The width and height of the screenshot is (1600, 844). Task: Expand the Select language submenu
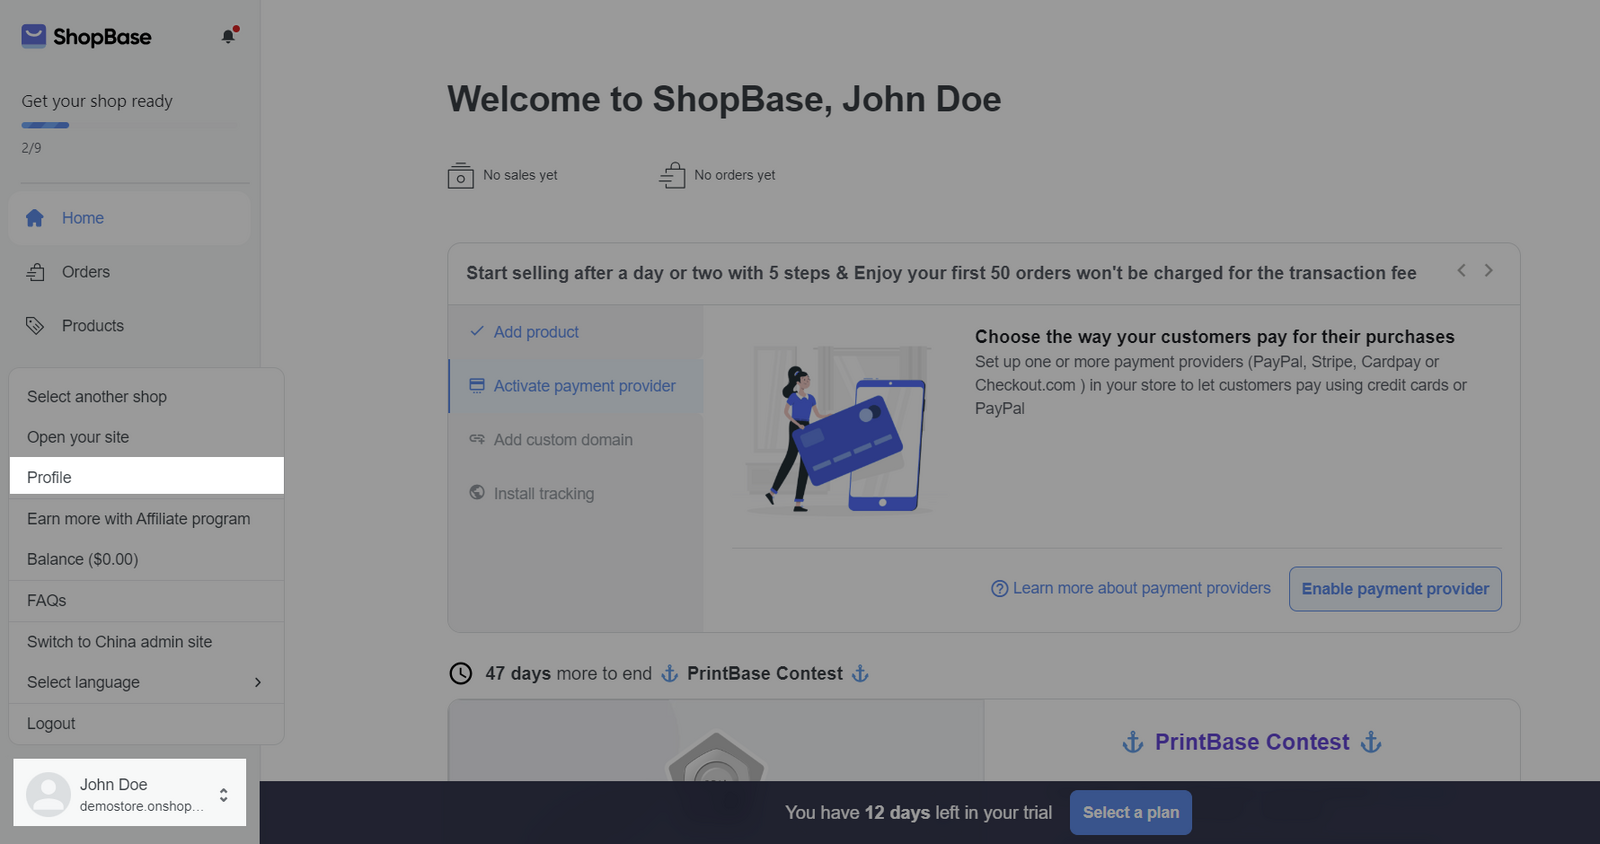(x=258, y=682)
